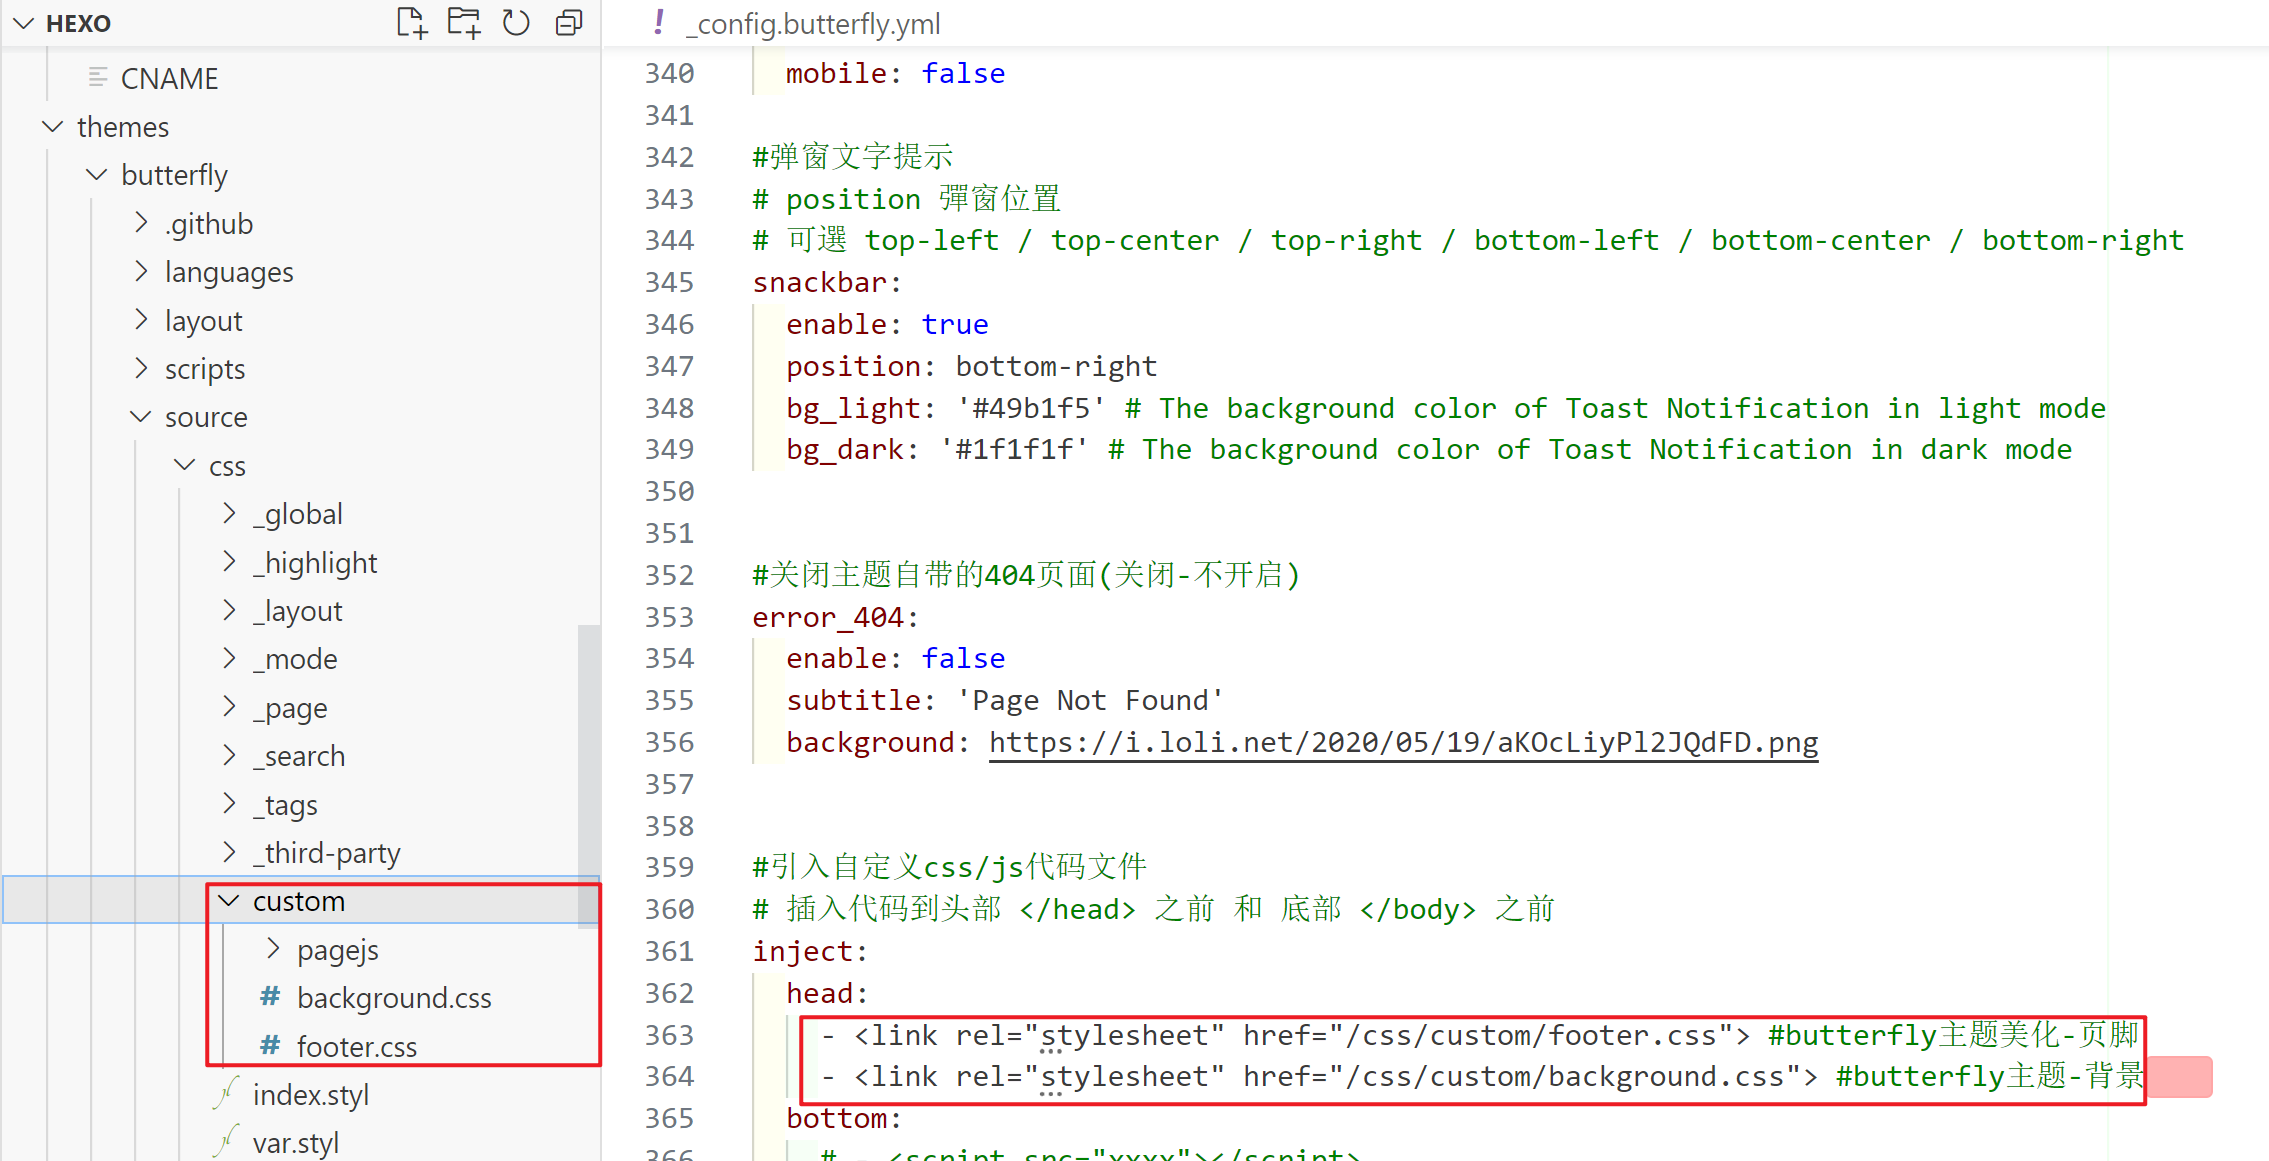The width and height of the screenshot is (2269, 1161).
Task: Open the var.styl file
Action: pyautogui.click(x=295, y=1142)
